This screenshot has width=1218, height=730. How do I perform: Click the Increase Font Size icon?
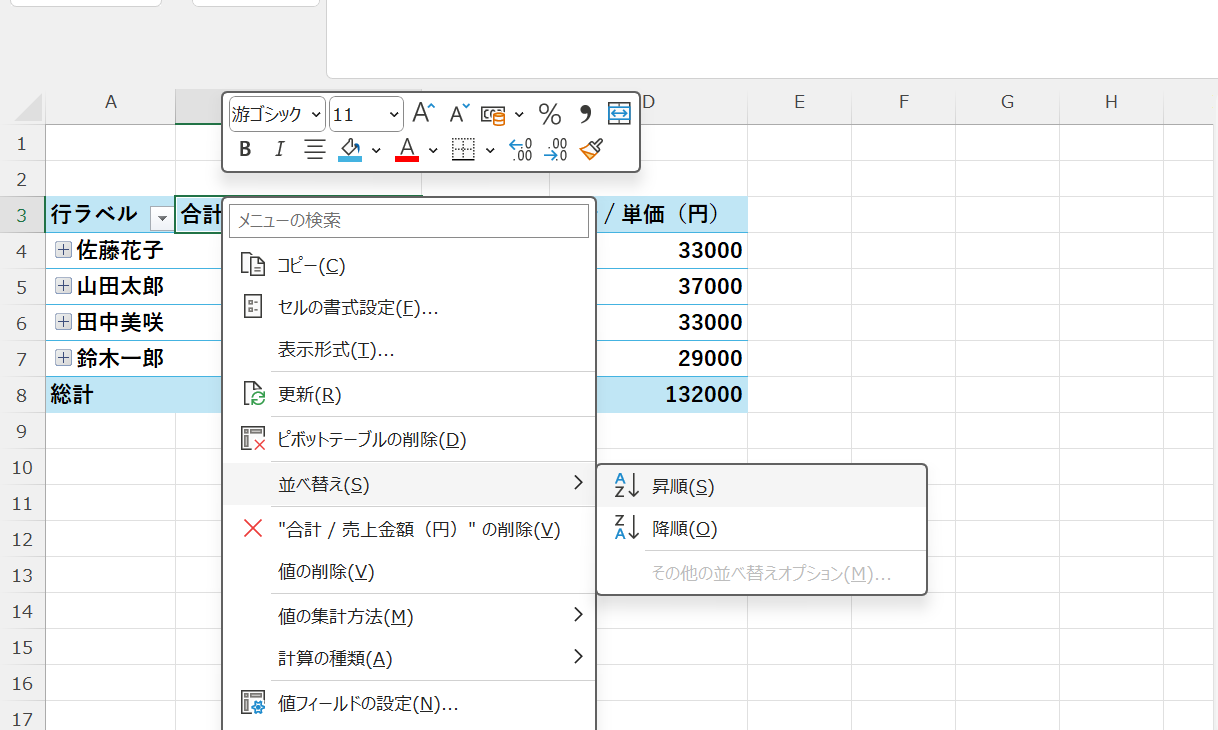(x=422, y=113)
